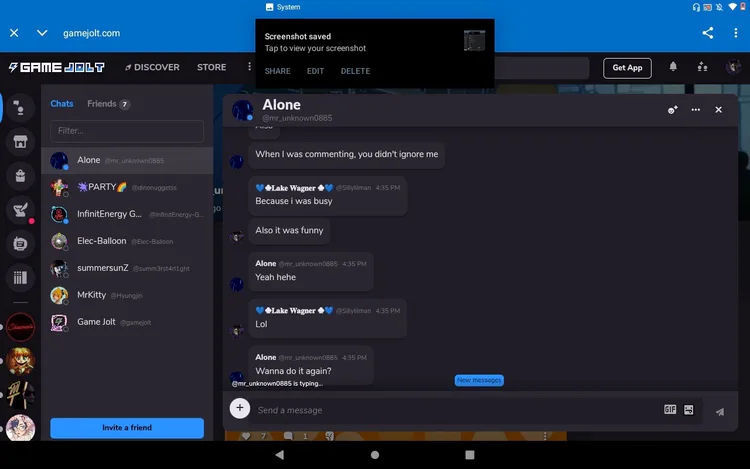Click the "Also it was funny" message
This screenshot has height=469, width=750.
(289, 230)
